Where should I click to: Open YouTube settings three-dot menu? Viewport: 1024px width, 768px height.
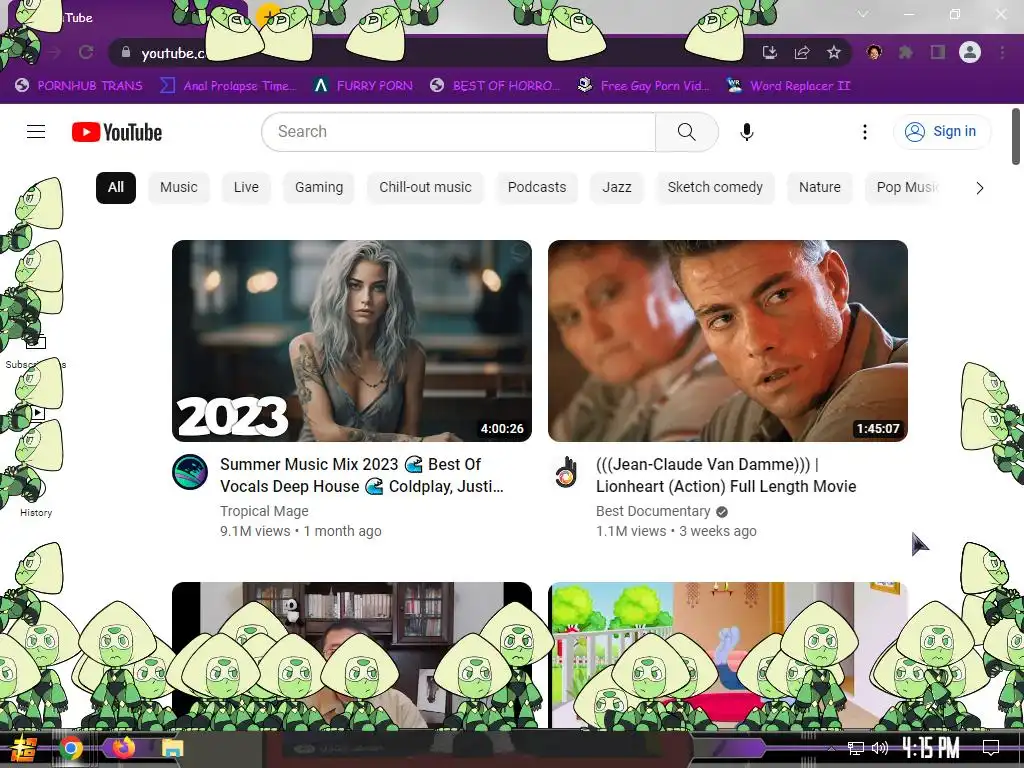pos(865,132)
